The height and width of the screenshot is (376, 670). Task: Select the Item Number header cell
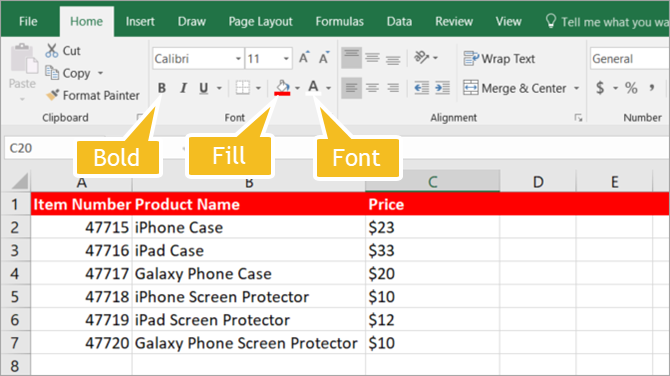[82, 204]
